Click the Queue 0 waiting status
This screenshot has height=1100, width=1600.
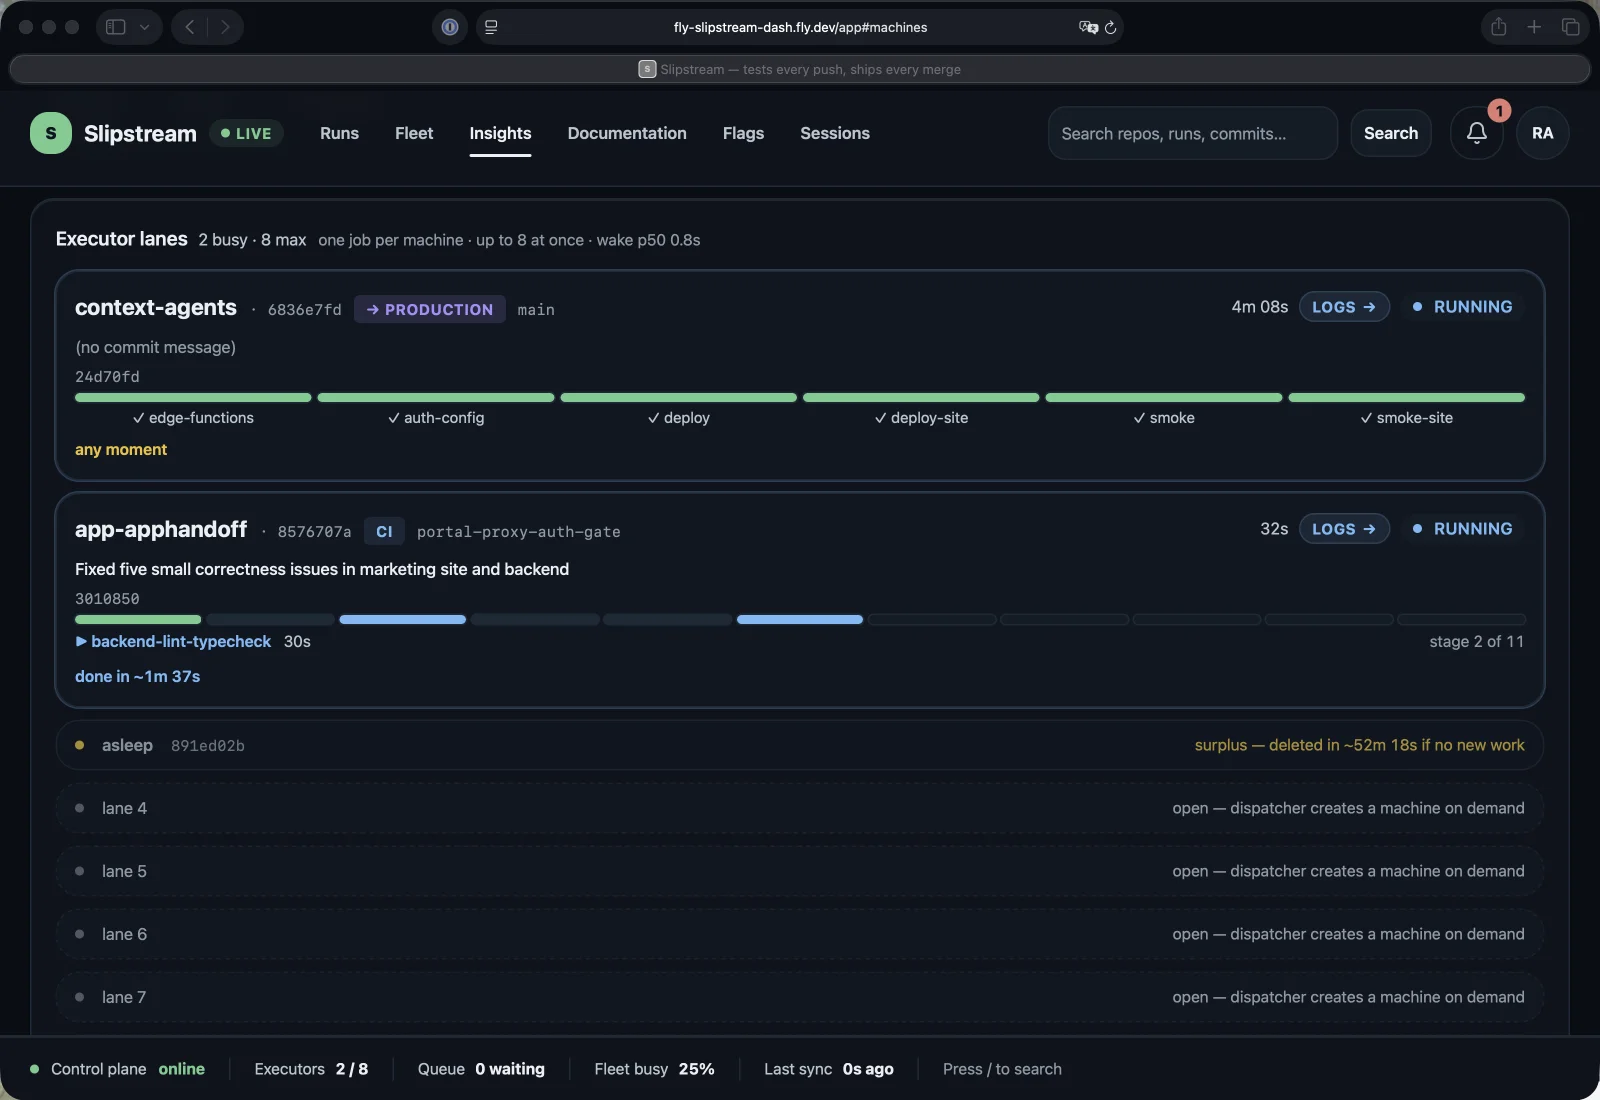(481, 1069)
